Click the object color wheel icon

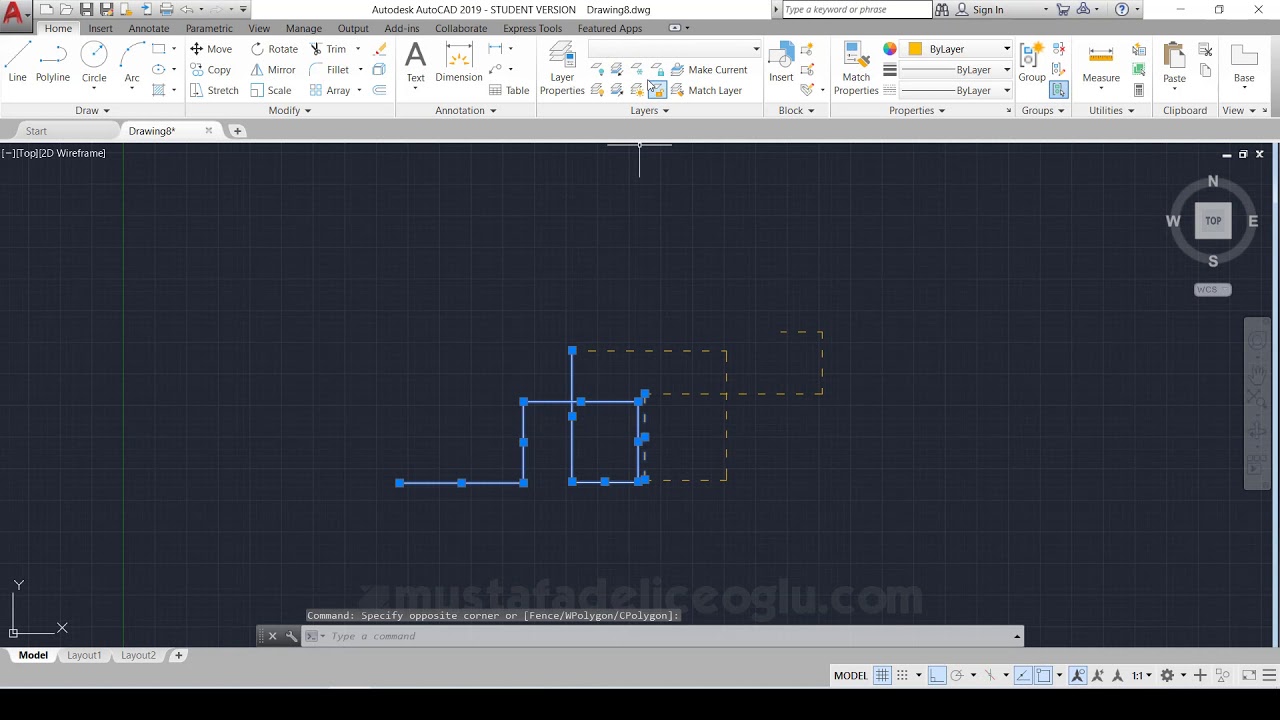tap(890, 49)
